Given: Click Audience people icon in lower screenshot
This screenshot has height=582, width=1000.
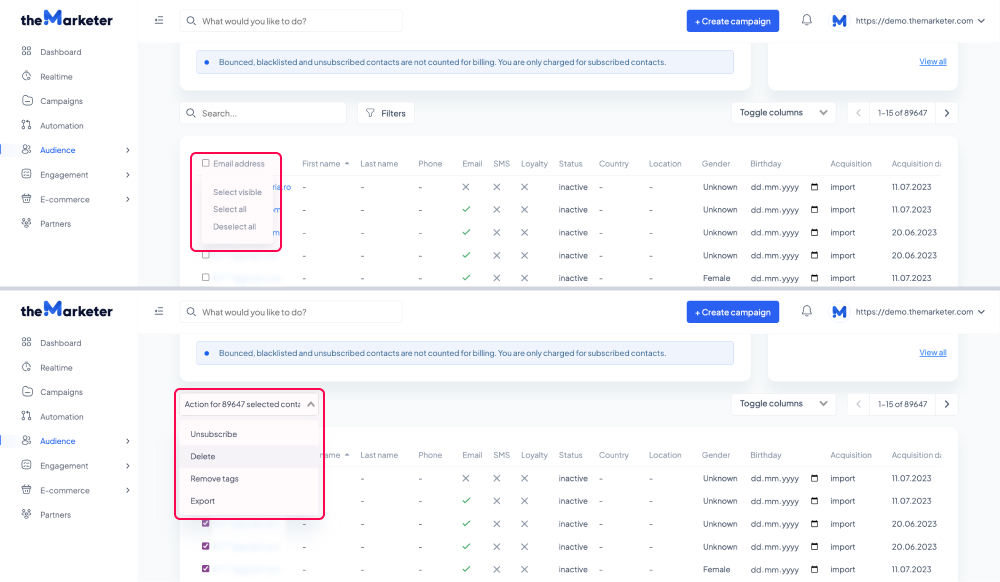Looking at the screenshot, I should tap(26, 440).
